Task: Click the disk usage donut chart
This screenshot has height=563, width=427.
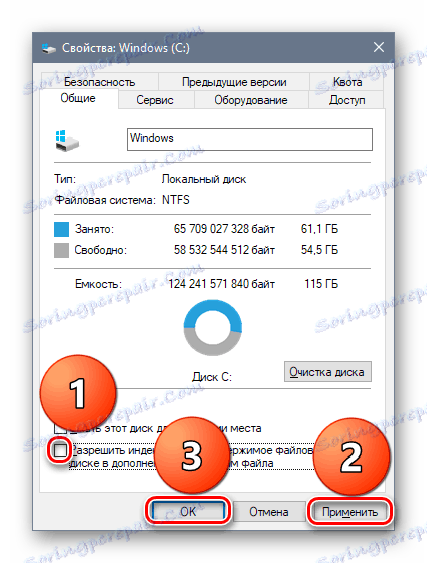Action: pyautogui.click(x=213, y=327)
